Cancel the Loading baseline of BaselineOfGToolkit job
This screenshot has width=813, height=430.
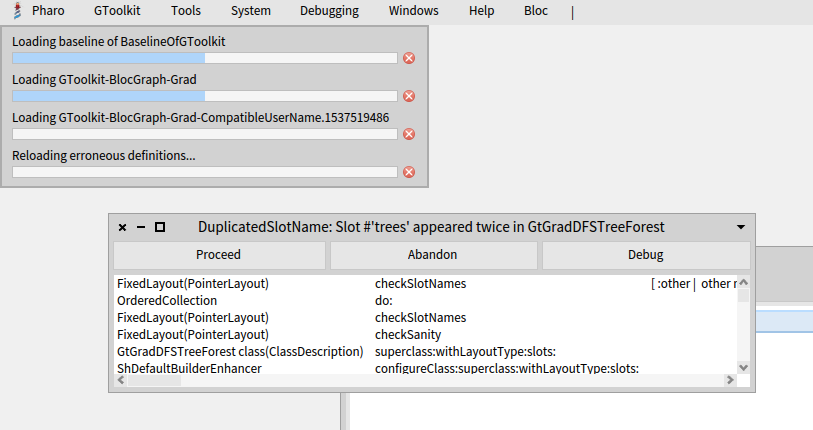pyautogui.click(x=409, y=58)
